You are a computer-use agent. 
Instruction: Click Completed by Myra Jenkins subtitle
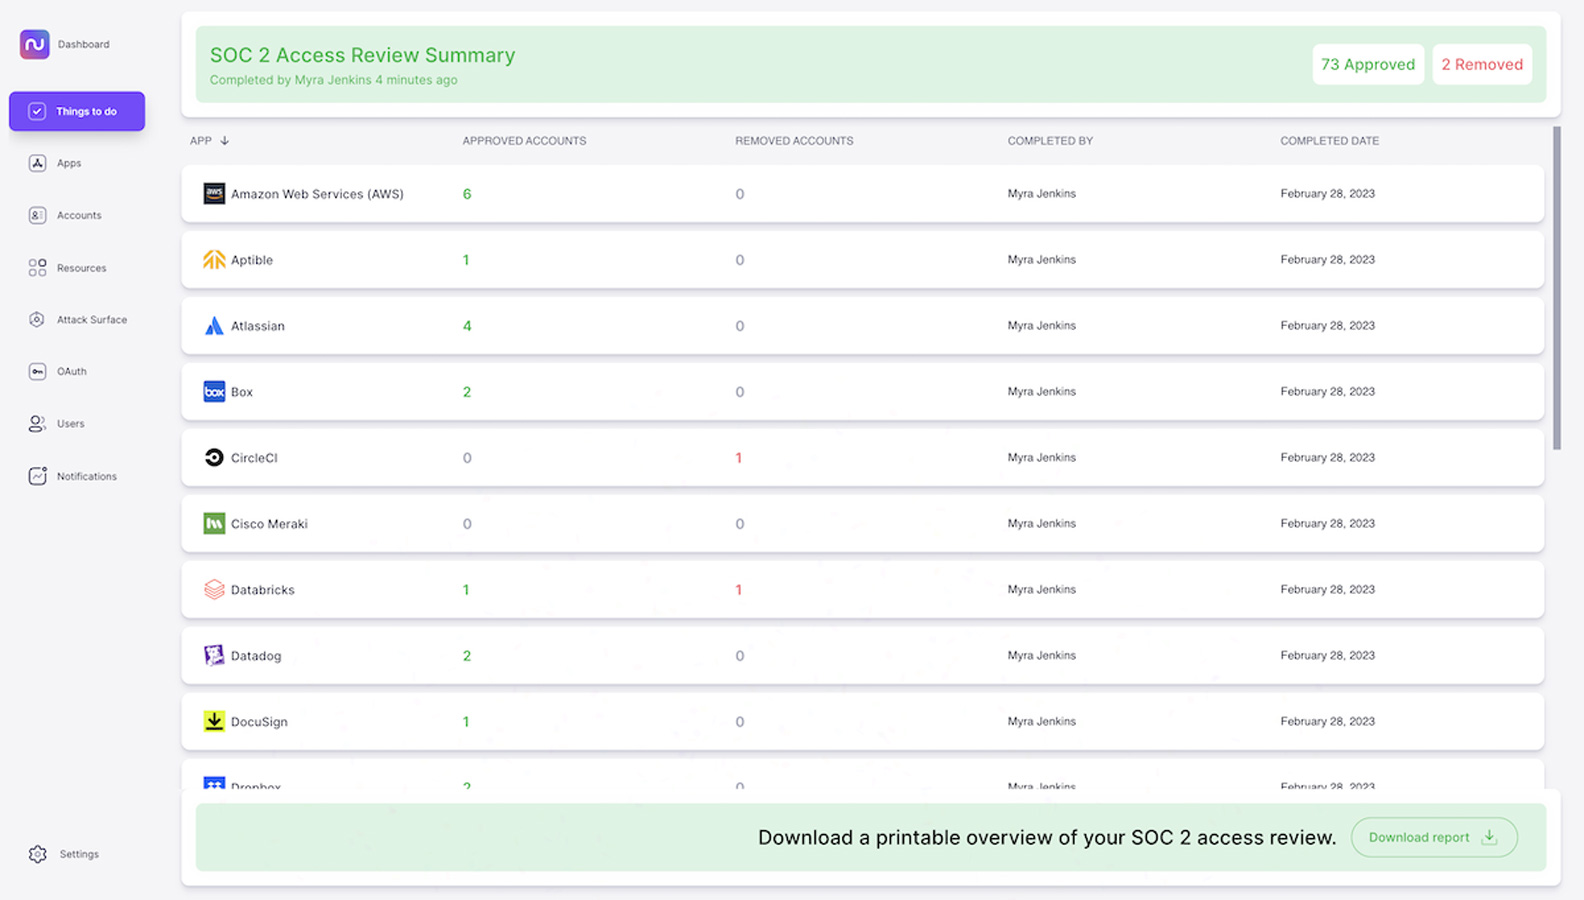[333, 80]
